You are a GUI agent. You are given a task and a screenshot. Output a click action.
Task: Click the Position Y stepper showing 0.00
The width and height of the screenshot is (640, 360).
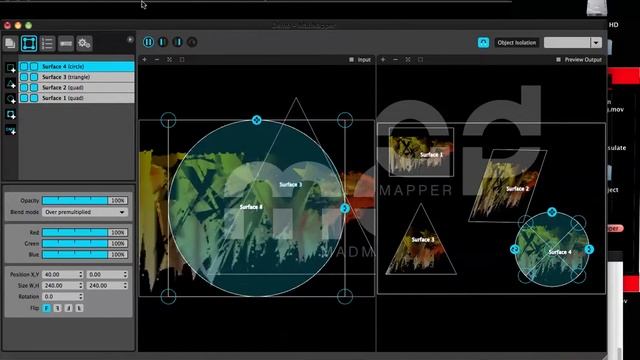(107, 274)
